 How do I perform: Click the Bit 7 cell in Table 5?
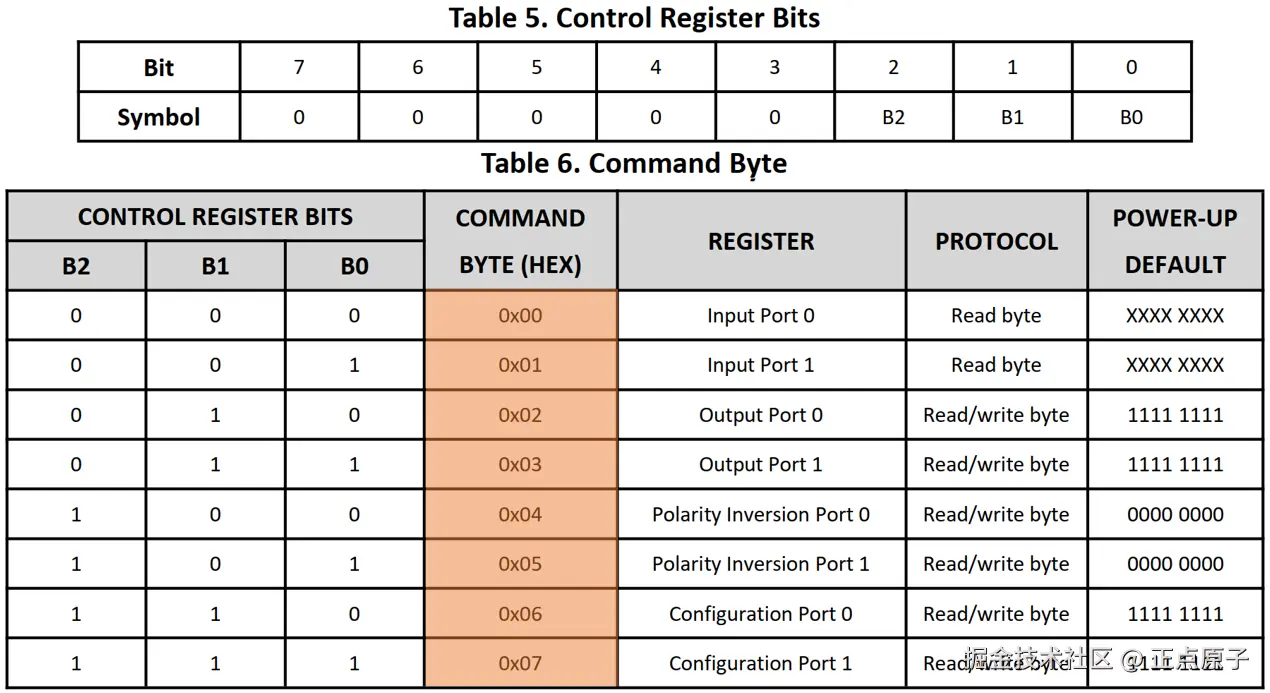(298, 67)
